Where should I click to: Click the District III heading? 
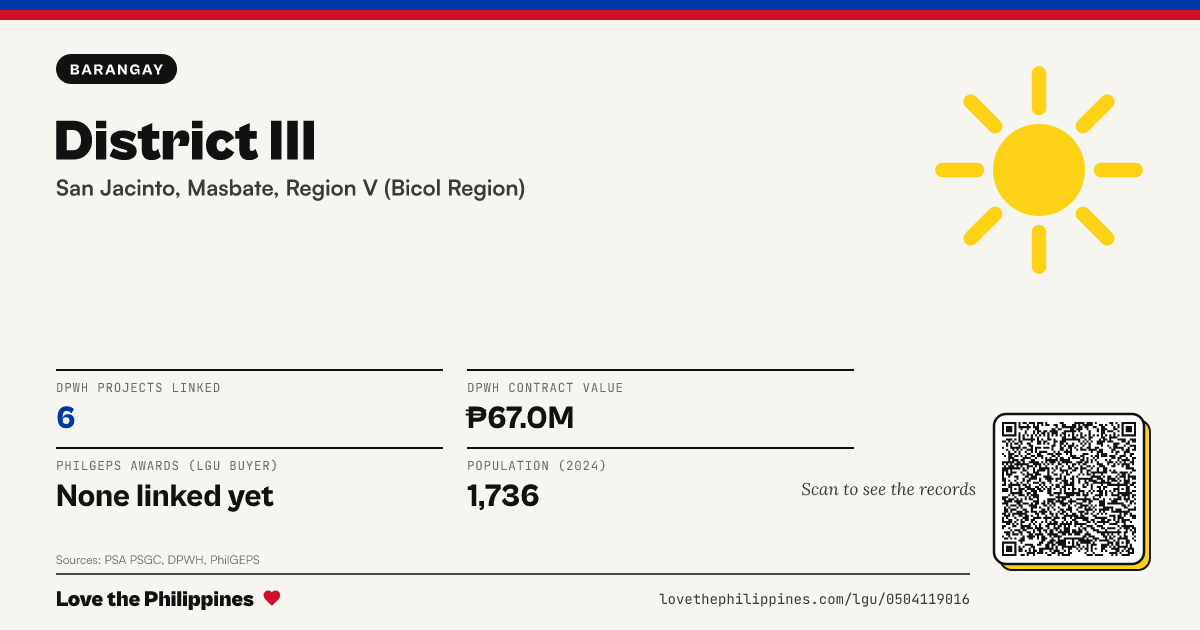click(186, 140)
